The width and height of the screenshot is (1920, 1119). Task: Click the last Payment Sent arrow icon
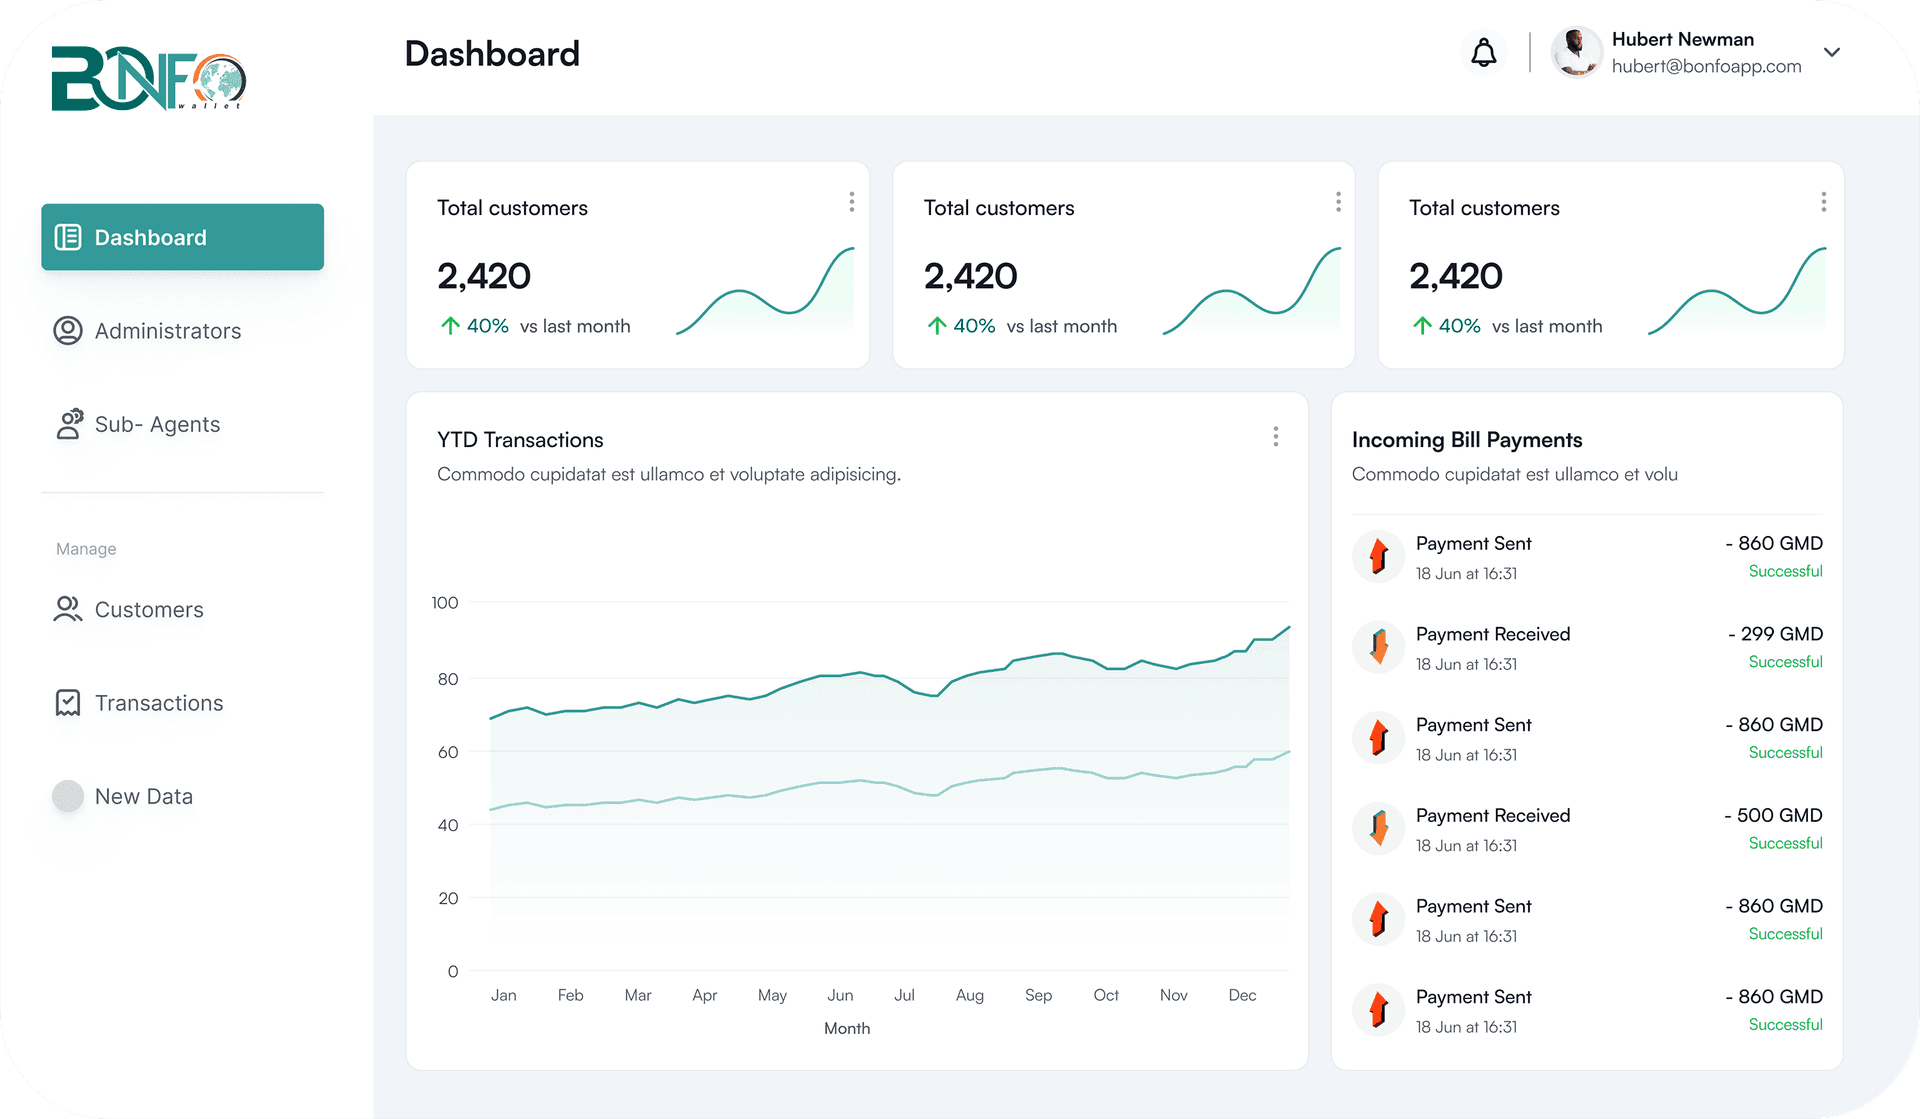pyautogui.click(x=1379, y=1010)
